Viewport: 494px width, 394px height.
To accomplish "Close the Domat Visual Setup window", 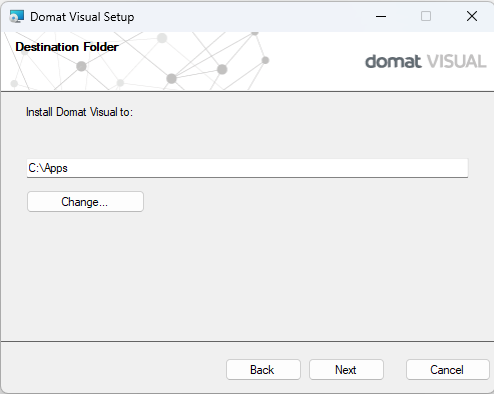I will click(472, 16).
